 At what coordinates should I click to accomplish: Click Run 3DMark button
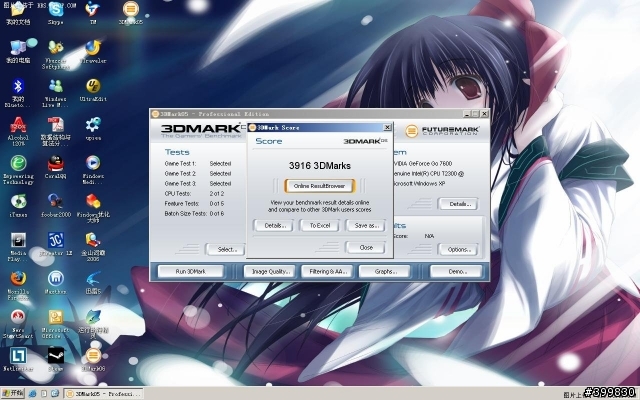pyautogui.click(x=191, y=271)
